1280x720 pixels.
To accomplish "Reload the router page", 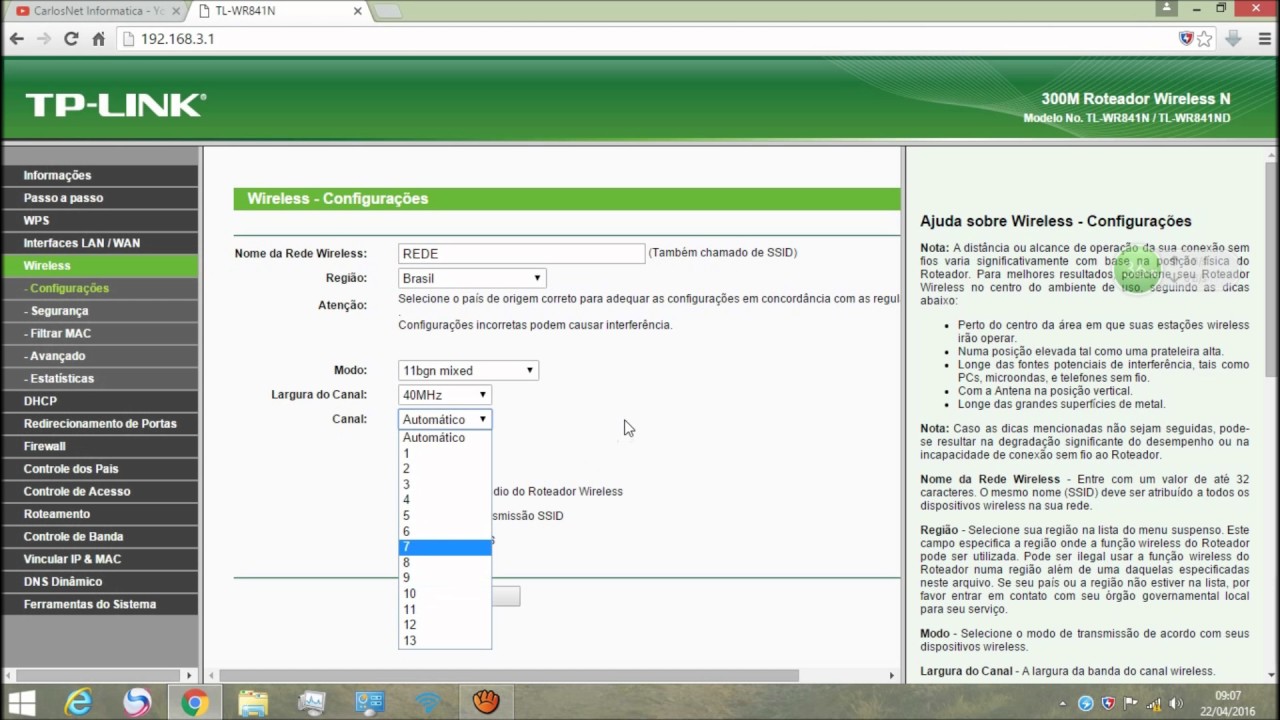I will click(x=71, y=39).
